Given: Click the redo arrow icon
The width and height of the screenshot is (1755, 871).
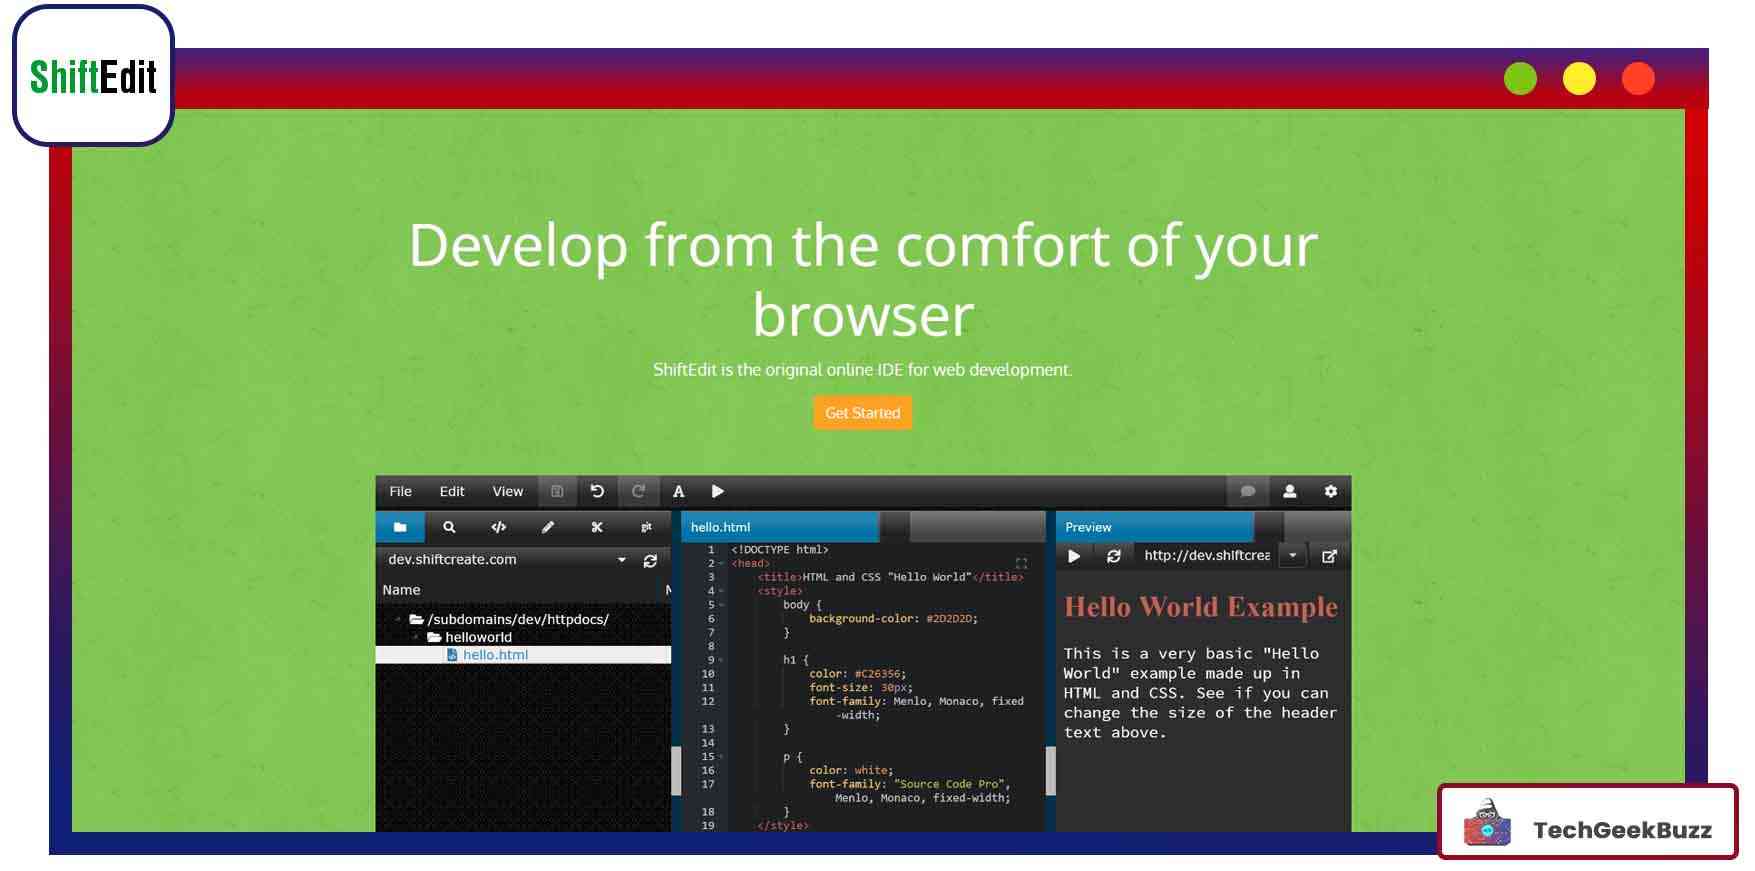Looking at the screenshot, I should [638, 491].
